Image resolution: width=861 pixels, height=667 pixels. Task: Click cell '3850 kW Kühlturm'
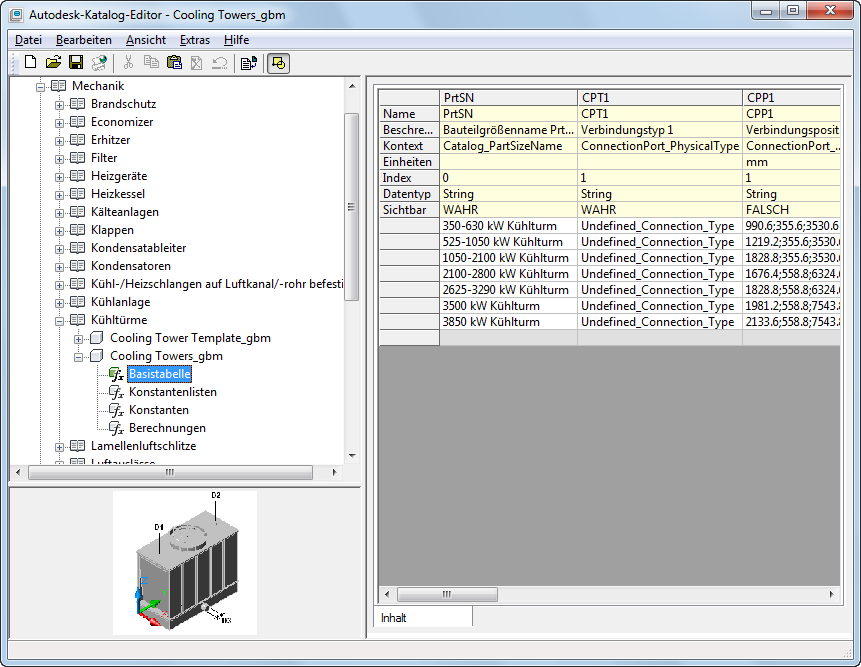(x=508, y=322)
